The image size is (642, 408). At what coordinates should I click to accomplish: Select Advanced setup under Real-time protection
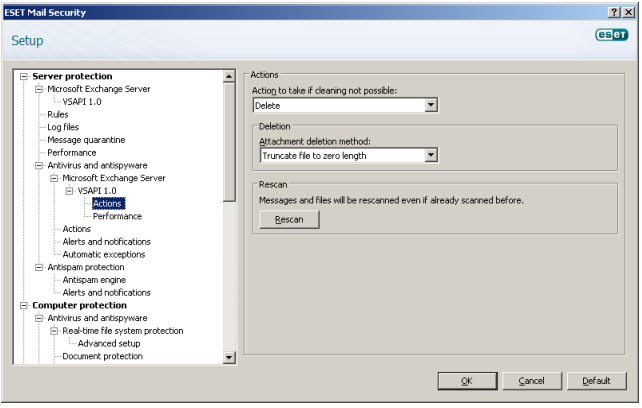coord(109,344)
